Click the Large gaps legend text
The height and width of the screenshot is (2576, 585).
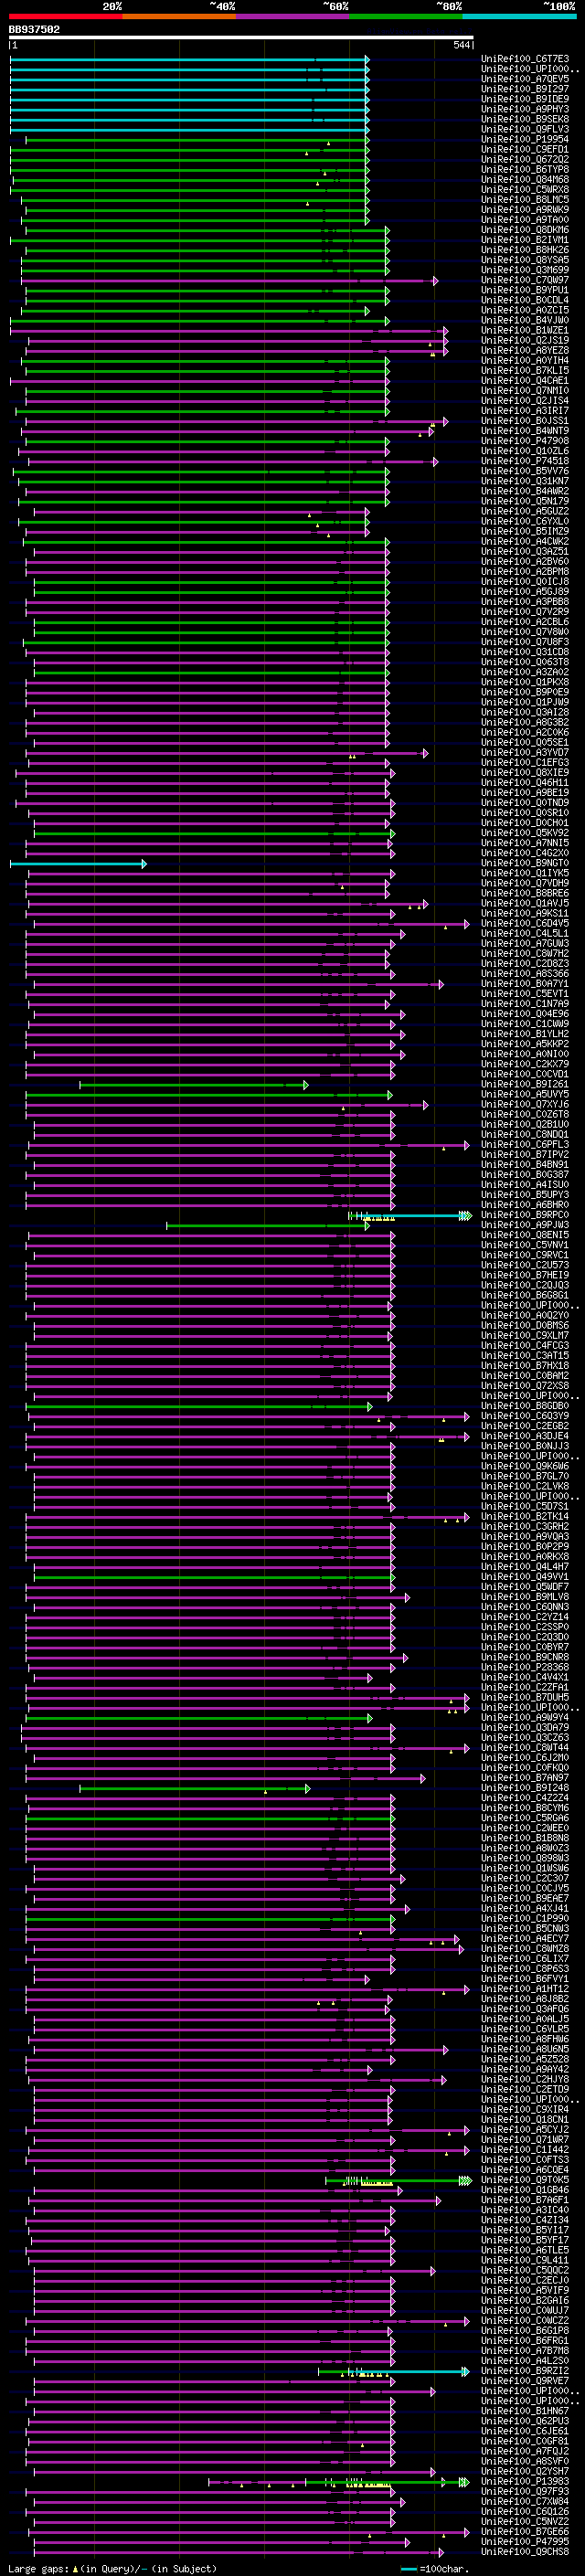[112, 2568]
